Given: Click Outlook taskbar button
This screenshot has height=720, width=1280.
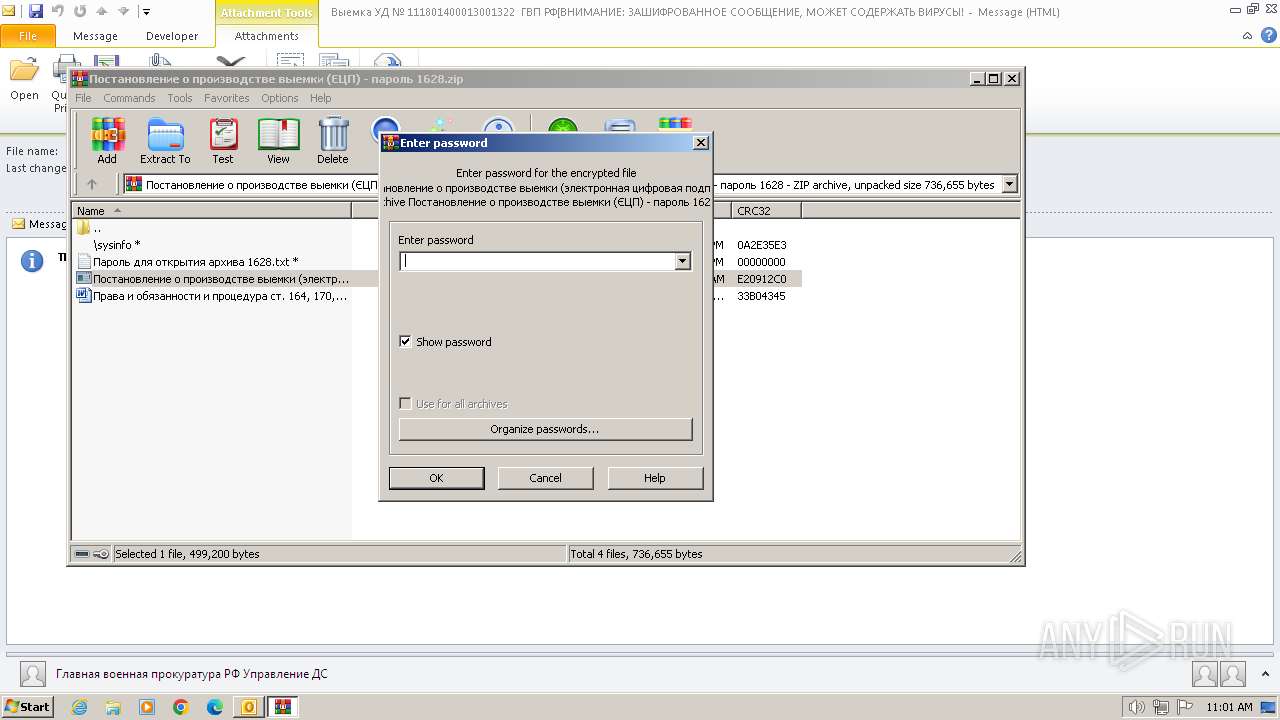Looking at the screenshot, I should (x=248, y=707).
